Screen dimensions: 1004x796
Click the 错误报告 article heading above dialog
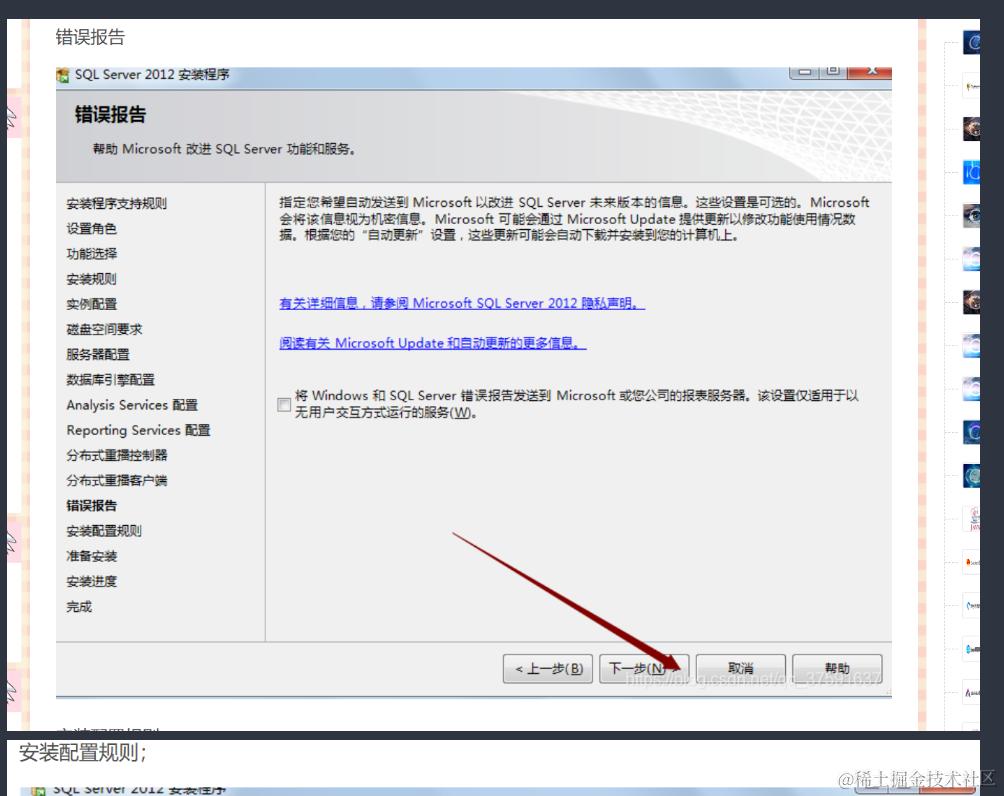point(90,37)
